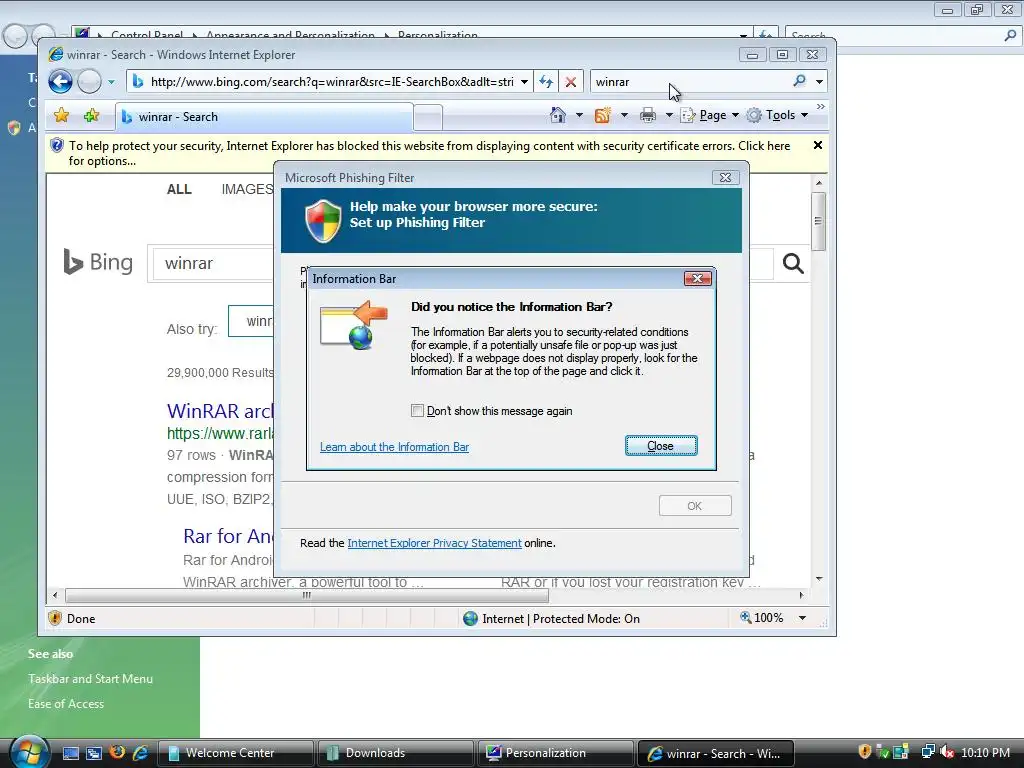The width and height of the screenshot is (1024, 768).
Task: Click the IE Forward arrow button
Action: pos(89,82)
